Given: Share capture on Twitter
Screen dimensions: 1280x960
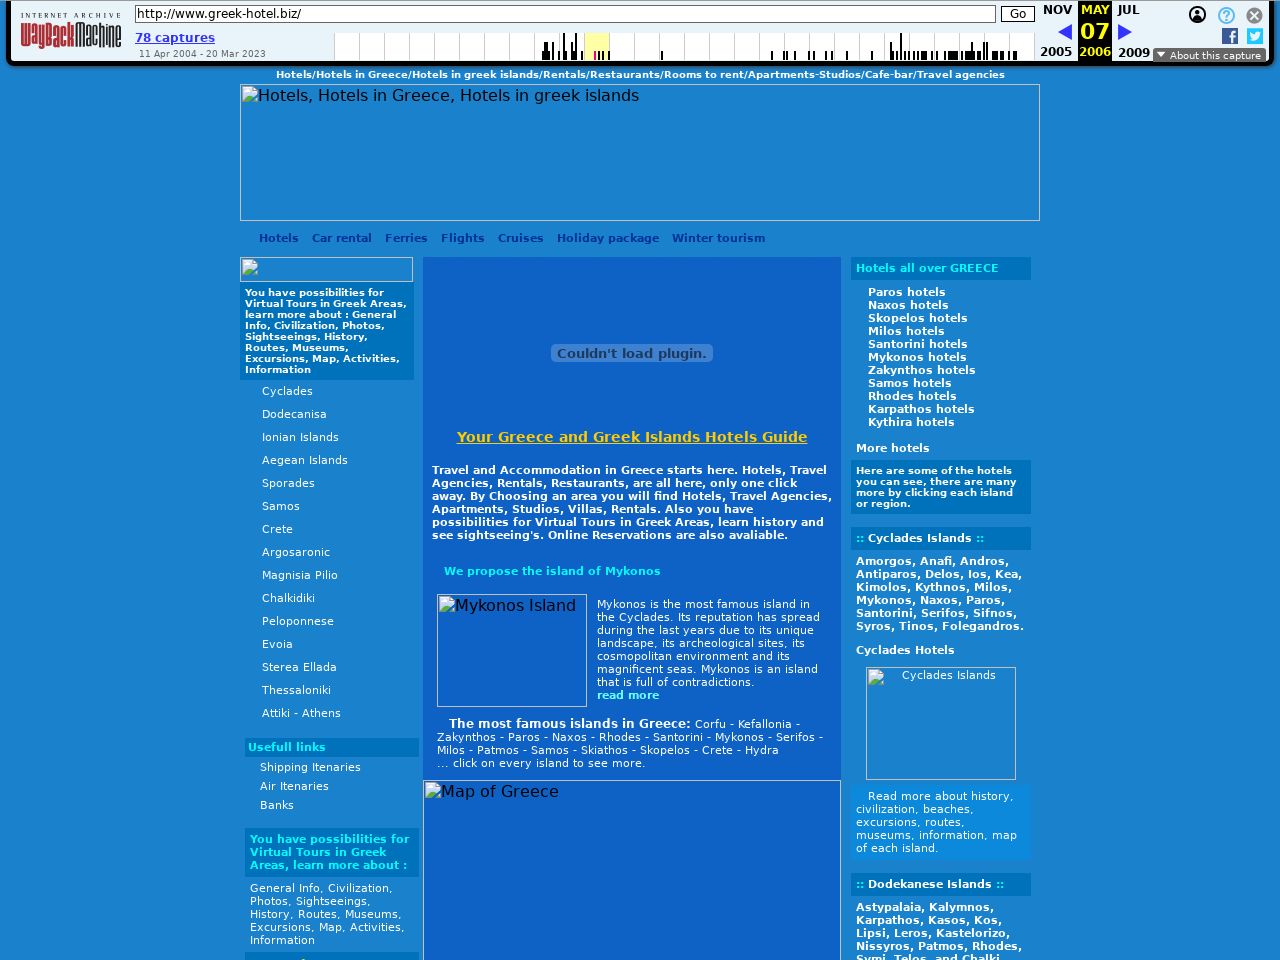Looking at the screenshot, I should point(1255,36).
